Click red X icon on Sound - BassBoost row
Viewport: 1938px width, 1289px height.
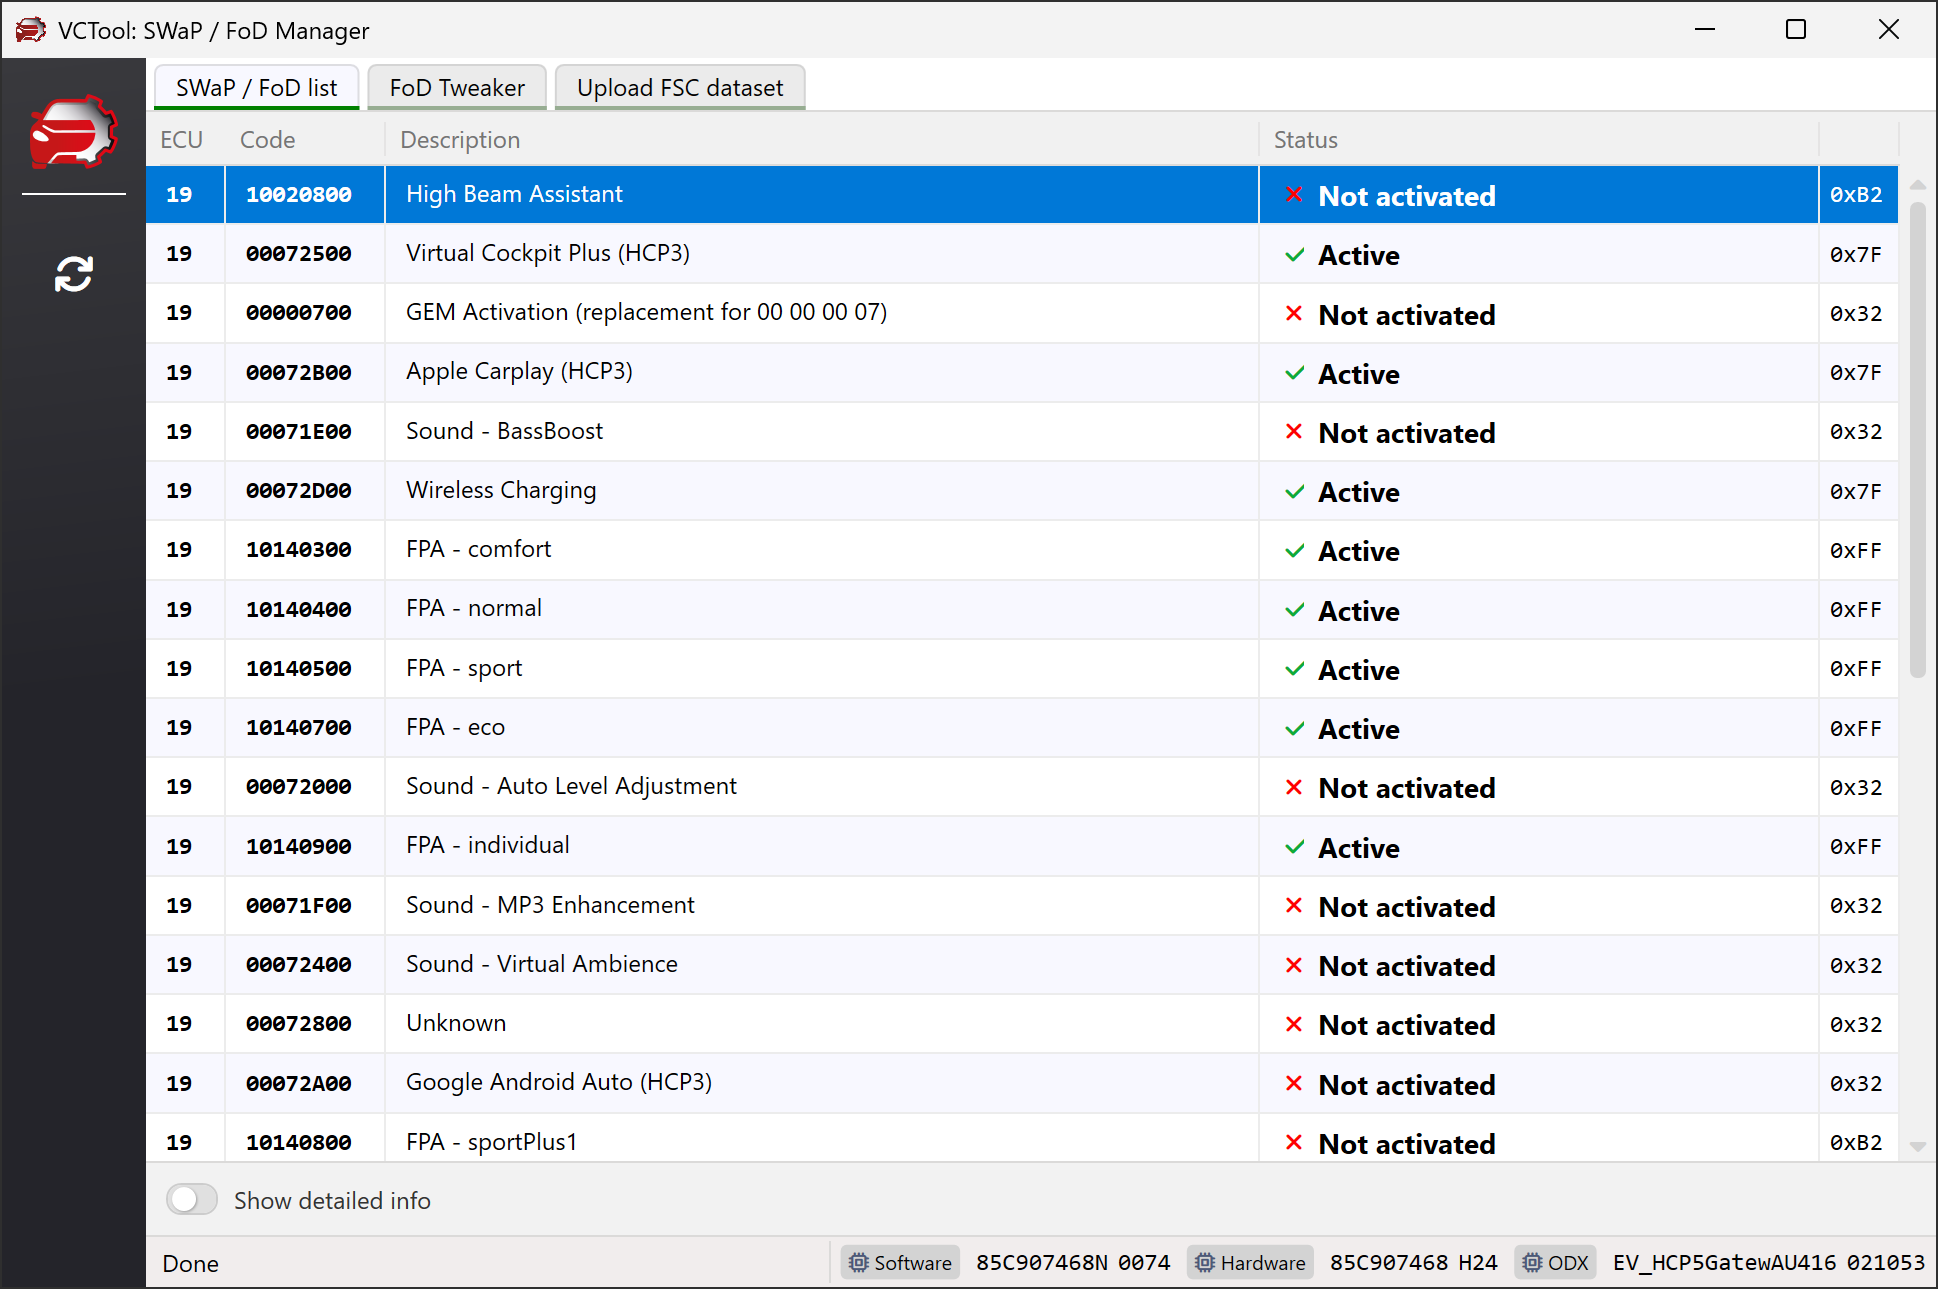coord(1294,432)
